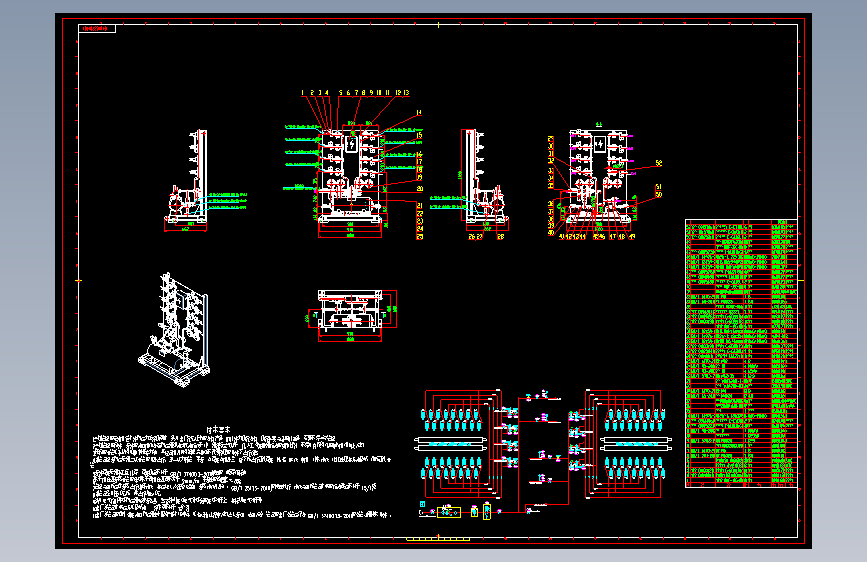
Task: Select the left roller pair in piping schematic
Action: click(451, 444)
